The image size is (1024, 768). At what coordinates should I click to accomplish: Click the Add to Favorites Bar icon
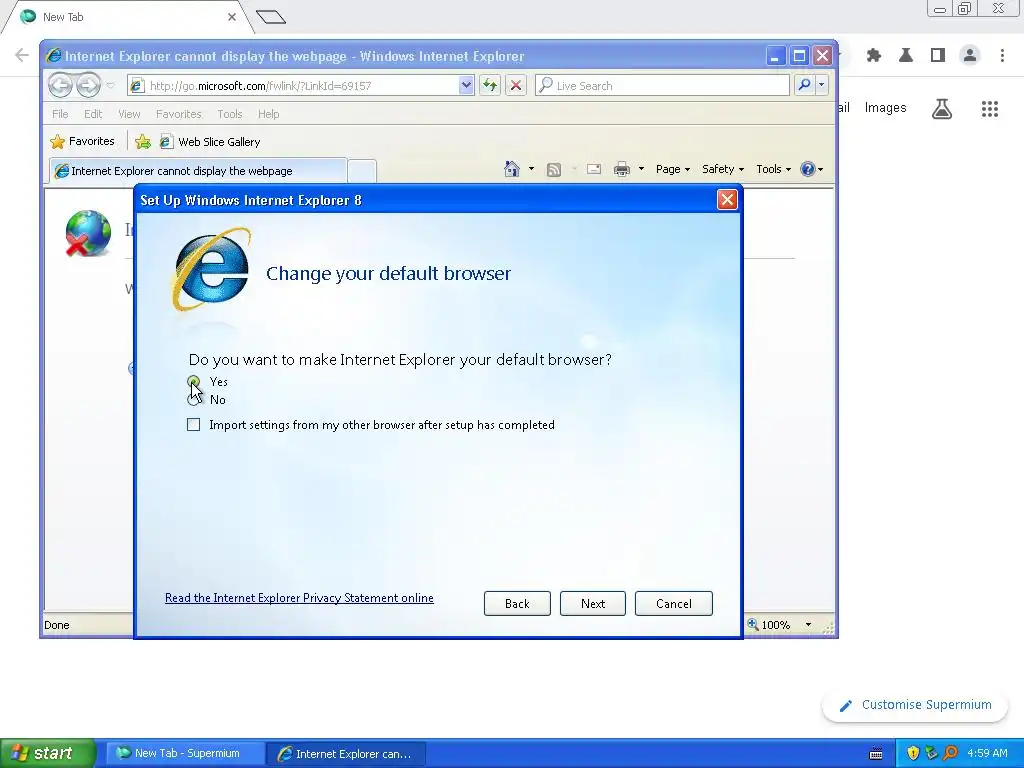pos(143,141)
